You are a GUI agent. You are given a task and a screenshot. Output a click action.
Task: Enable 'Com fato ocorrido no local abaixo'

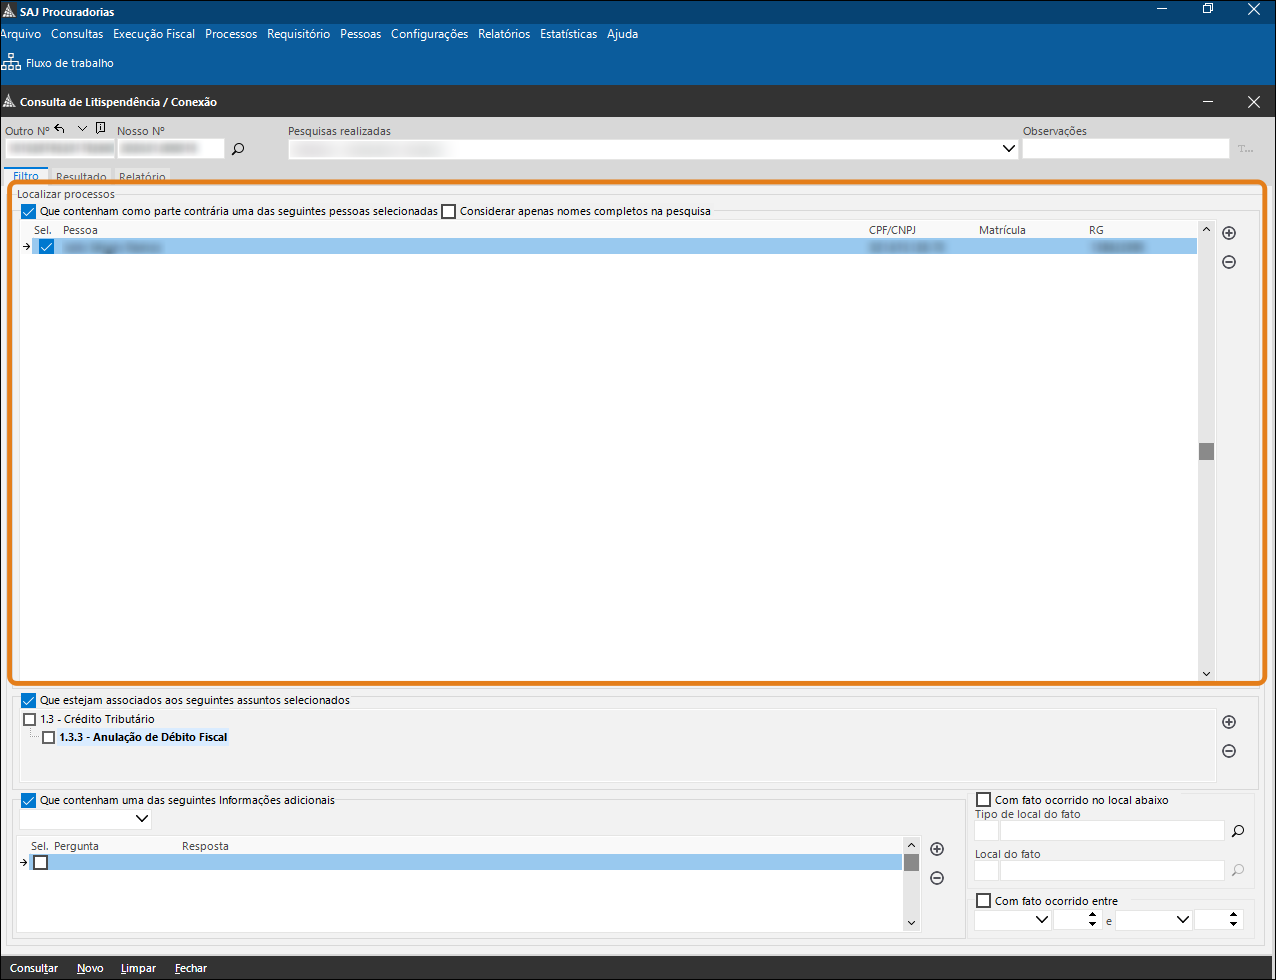click(x=983, y=800)
